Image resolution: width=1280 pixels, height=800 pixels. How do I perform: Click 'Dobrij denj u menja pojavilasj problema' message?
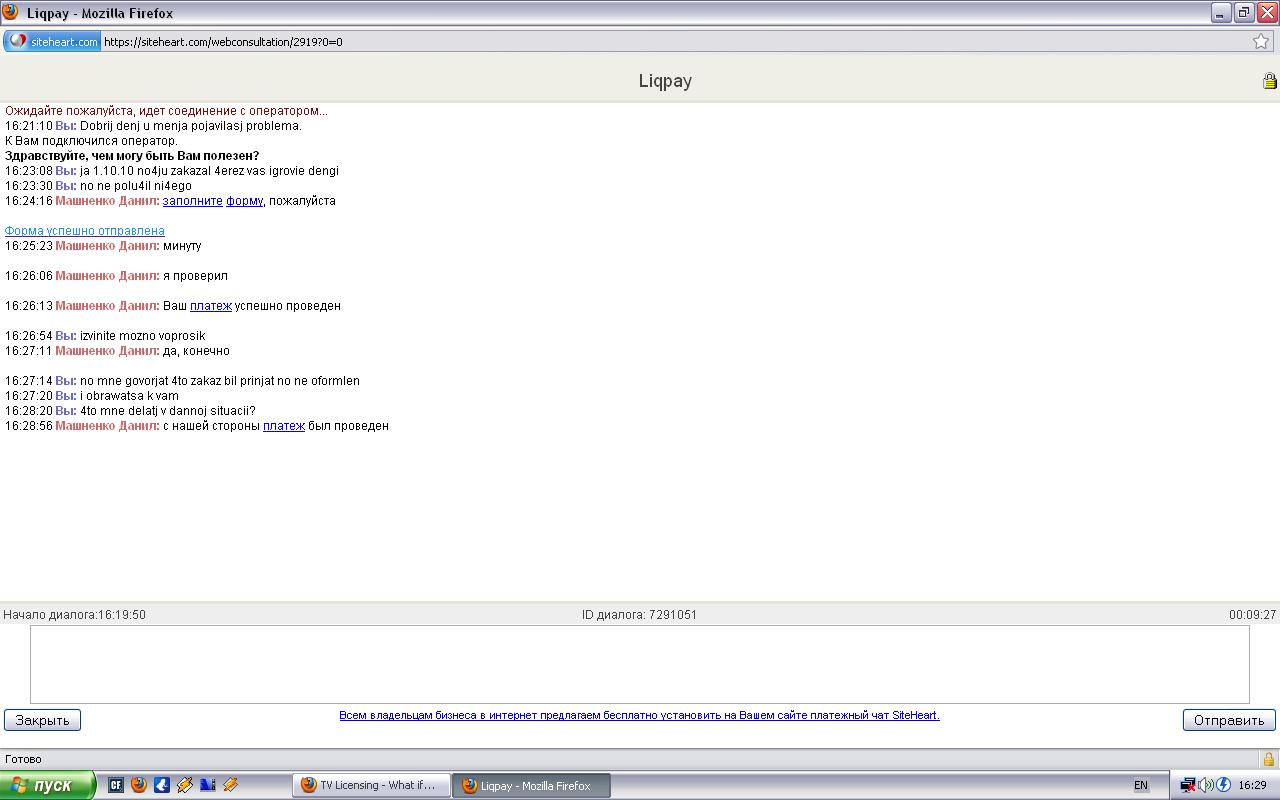190,126
